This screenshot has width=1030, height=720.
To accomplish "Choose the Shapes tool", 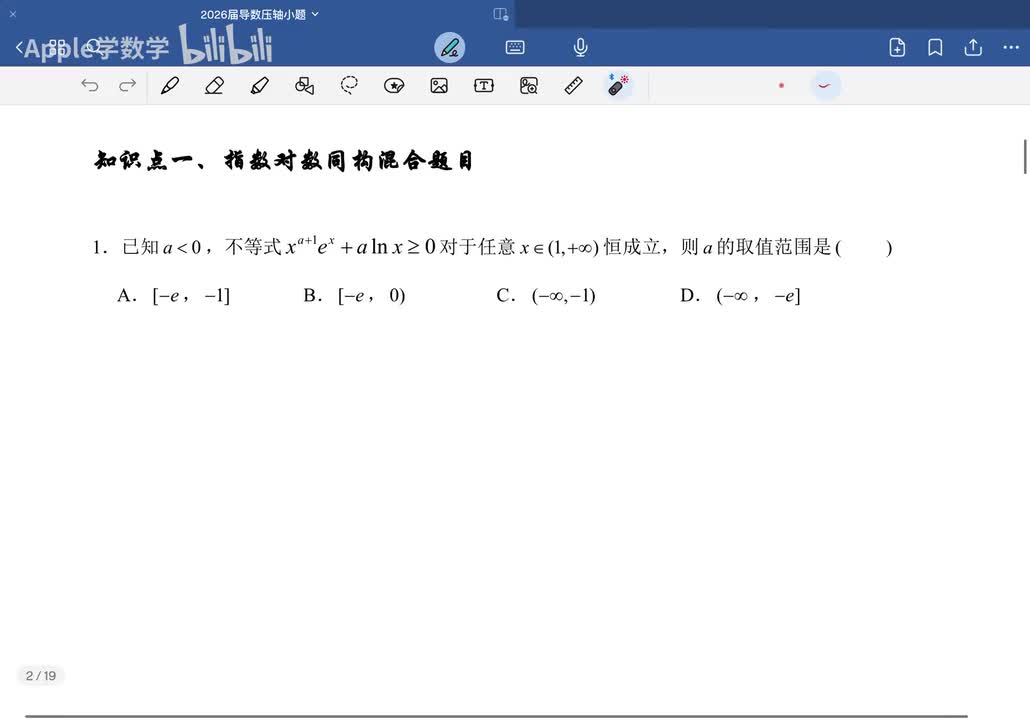I will (304, 85).
